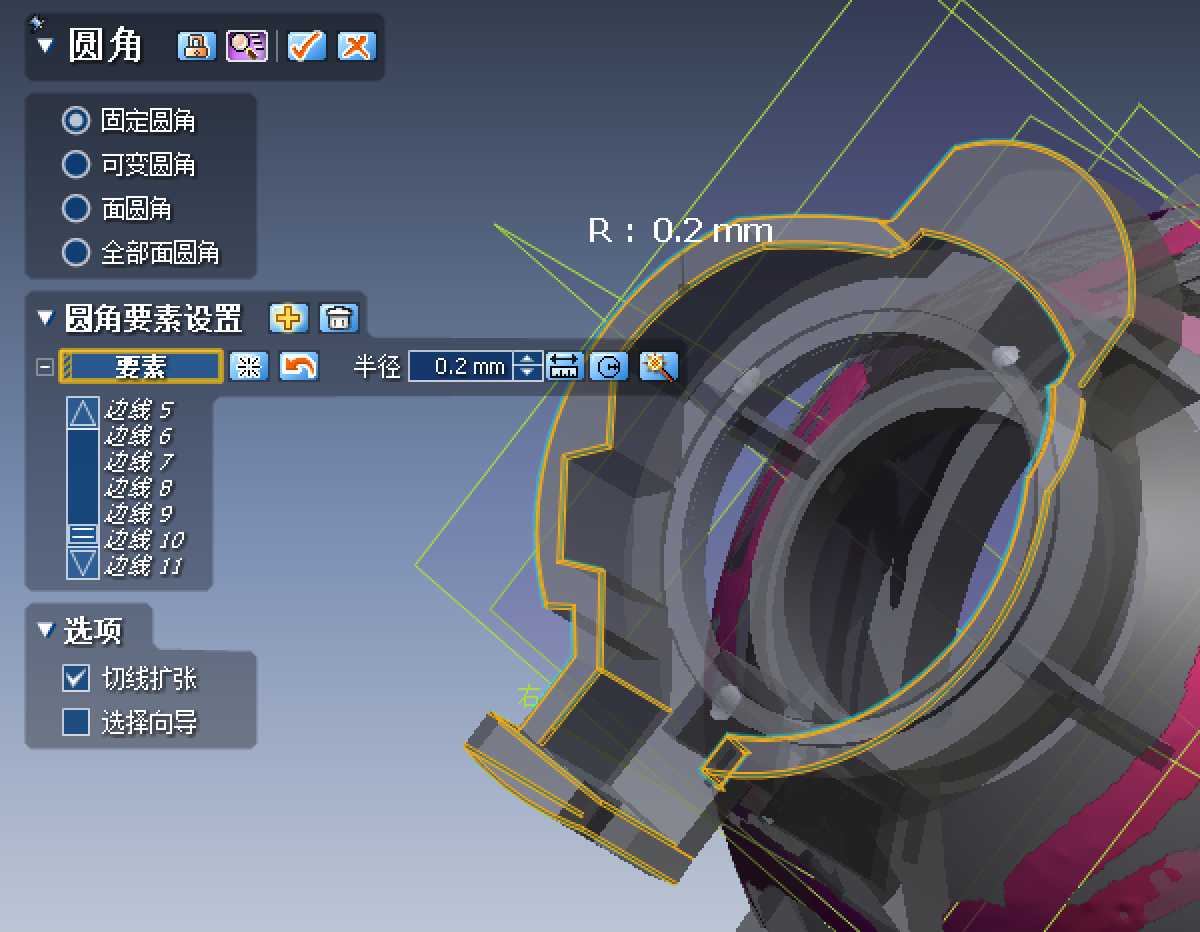Click the edge list scrollbar thumb
Viewport: 1200px width, 932px height.
tap(82, 535)
